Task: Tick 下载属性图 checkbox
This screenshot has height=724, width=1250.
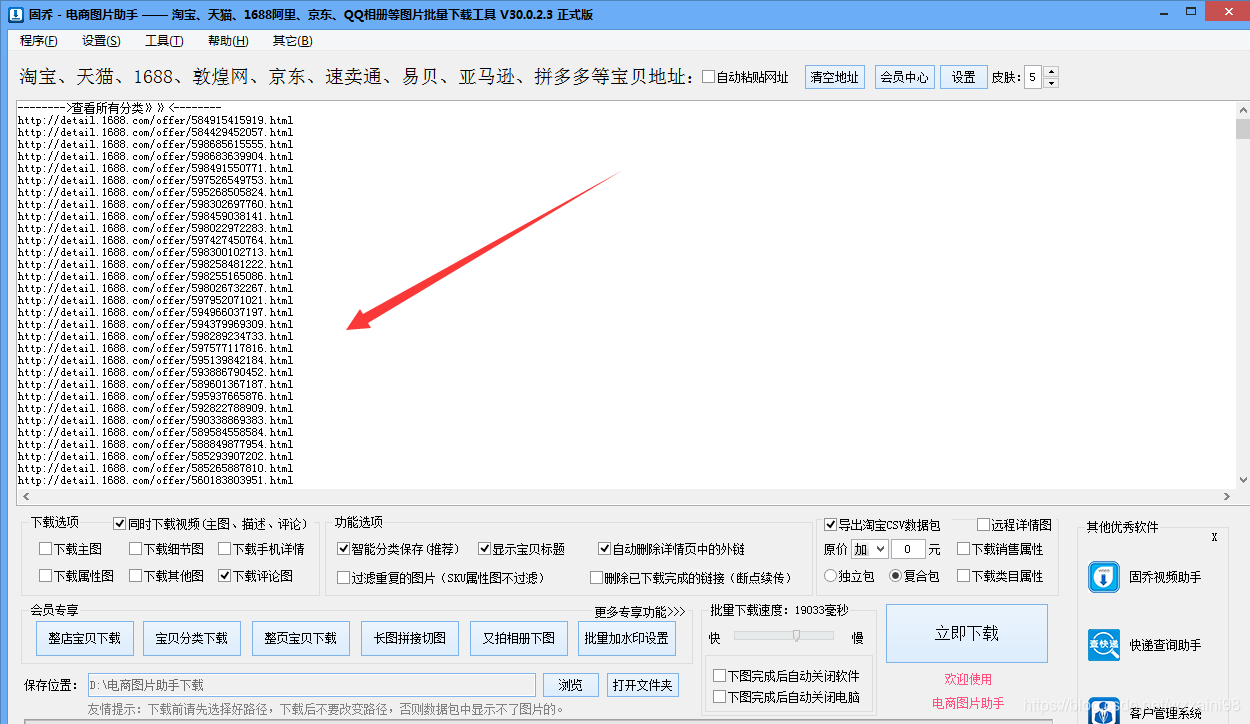Action: pyautogui.click(x=46, y=576)
